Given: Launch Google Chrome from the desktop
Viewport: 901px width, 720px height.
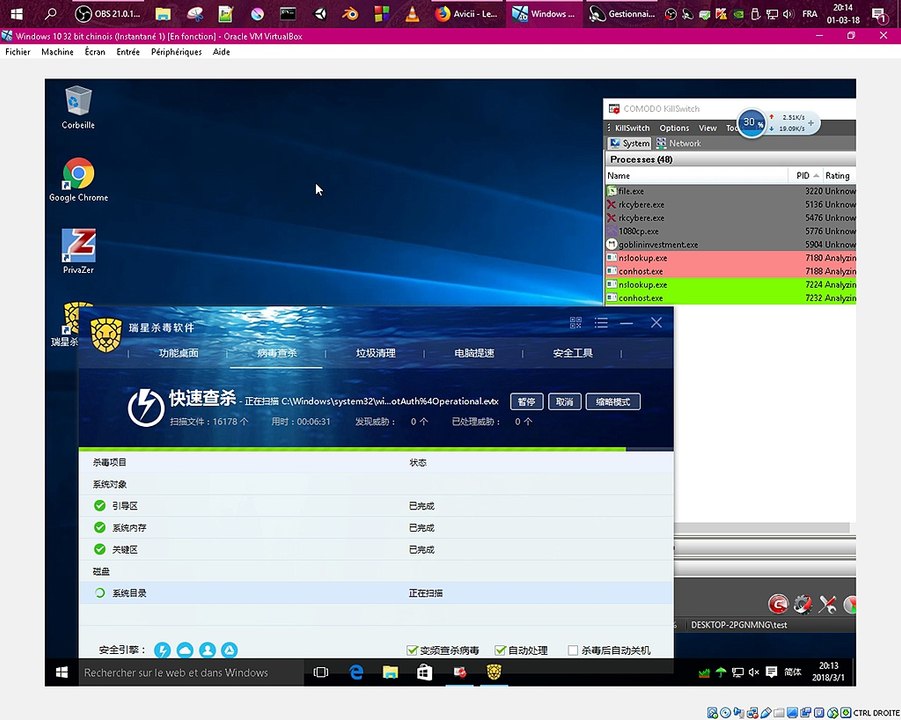Looking at the screenshot, I should pyautogui.click(x=78, y=179).
